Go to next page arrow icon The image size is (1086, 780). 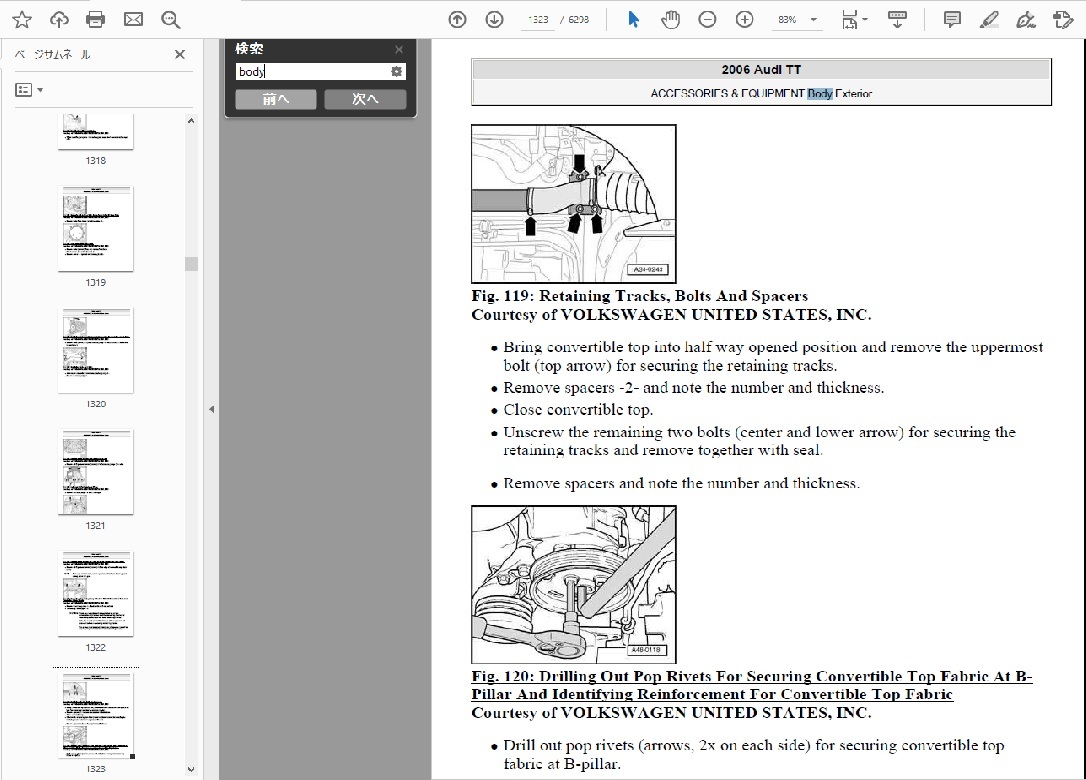[x=495, y=19]
